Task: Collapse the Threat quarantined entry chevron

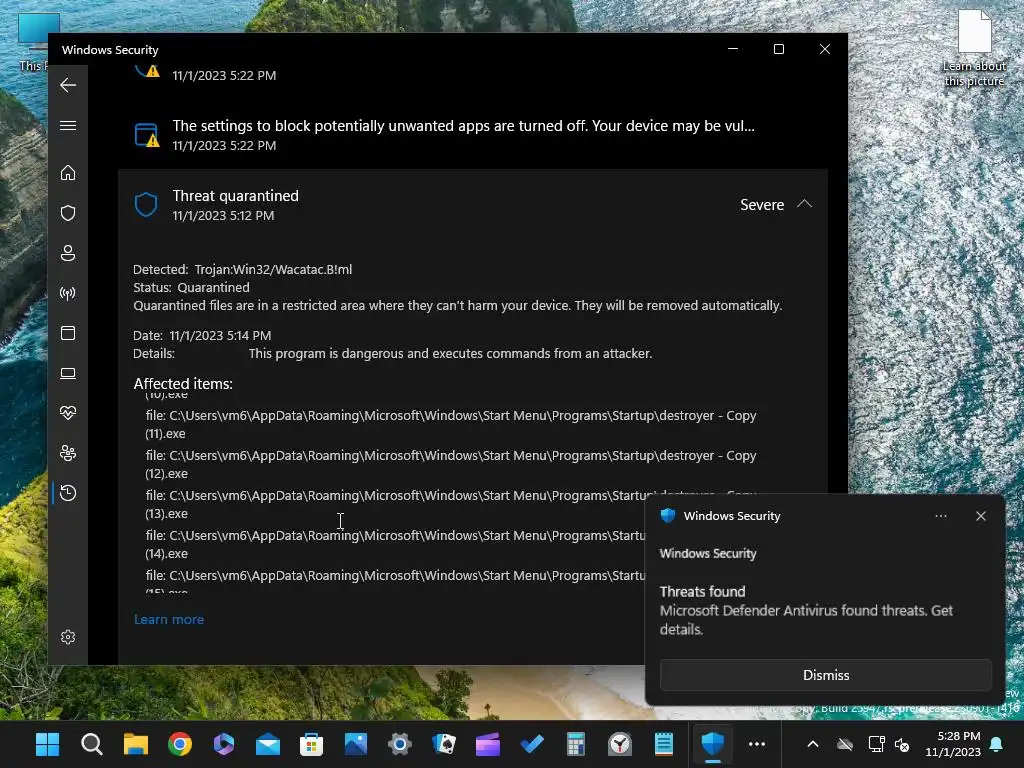Action: tap(805, 204)
